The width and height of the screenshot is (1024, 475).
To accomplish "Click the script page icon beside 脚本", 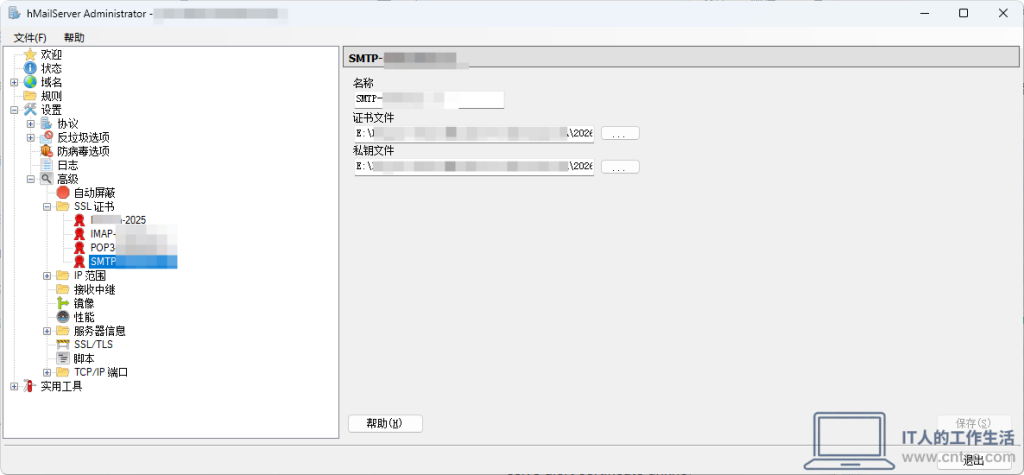I will pyautogui.click(x=63, y=358).
